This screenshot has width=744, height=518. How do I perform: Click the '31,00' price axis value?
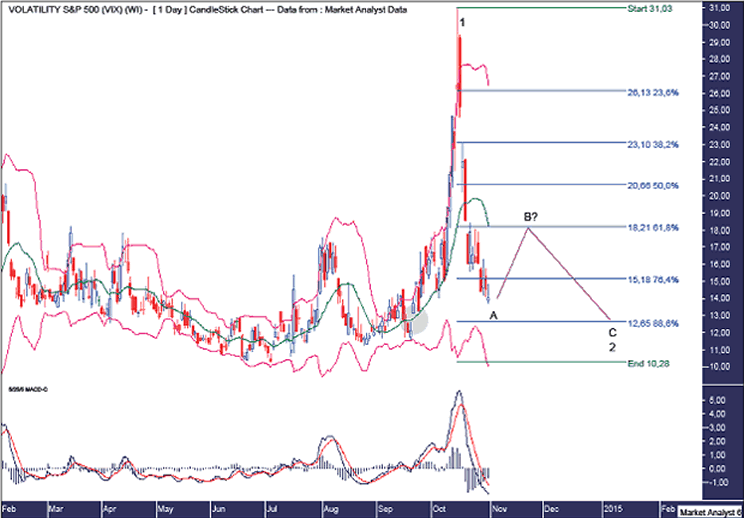[x=718, y=8]
